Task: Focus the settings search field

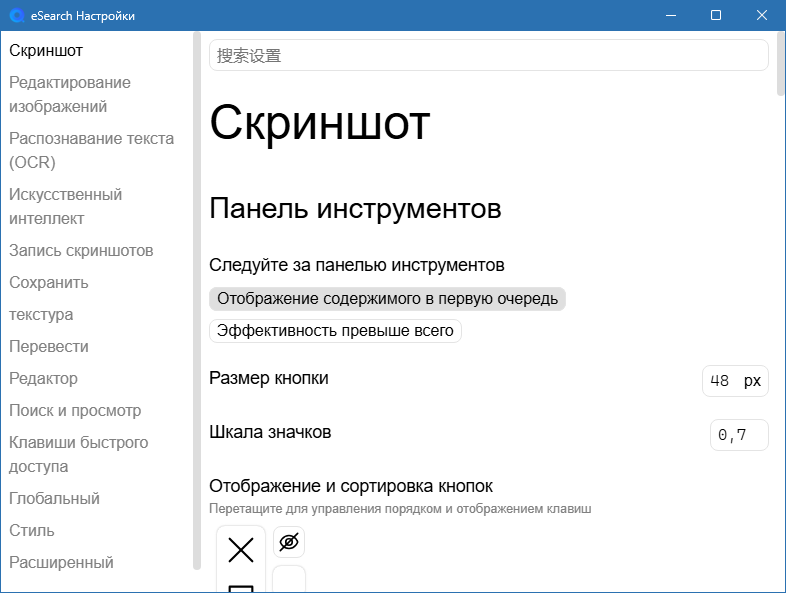Action: (x=489, y=56)
